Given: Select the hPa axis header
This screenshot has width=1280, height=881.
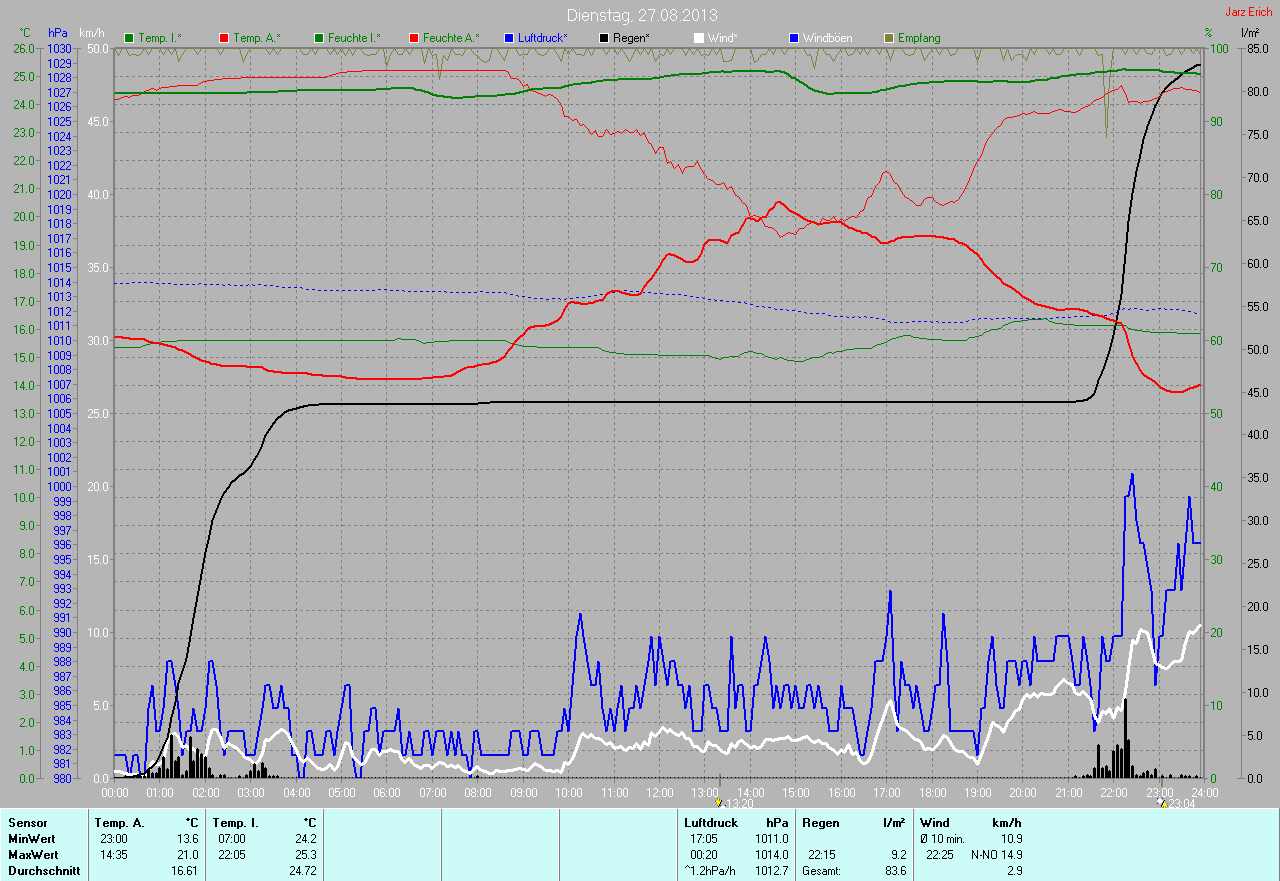Looking at the screenshot, I should tap(58, 34).
